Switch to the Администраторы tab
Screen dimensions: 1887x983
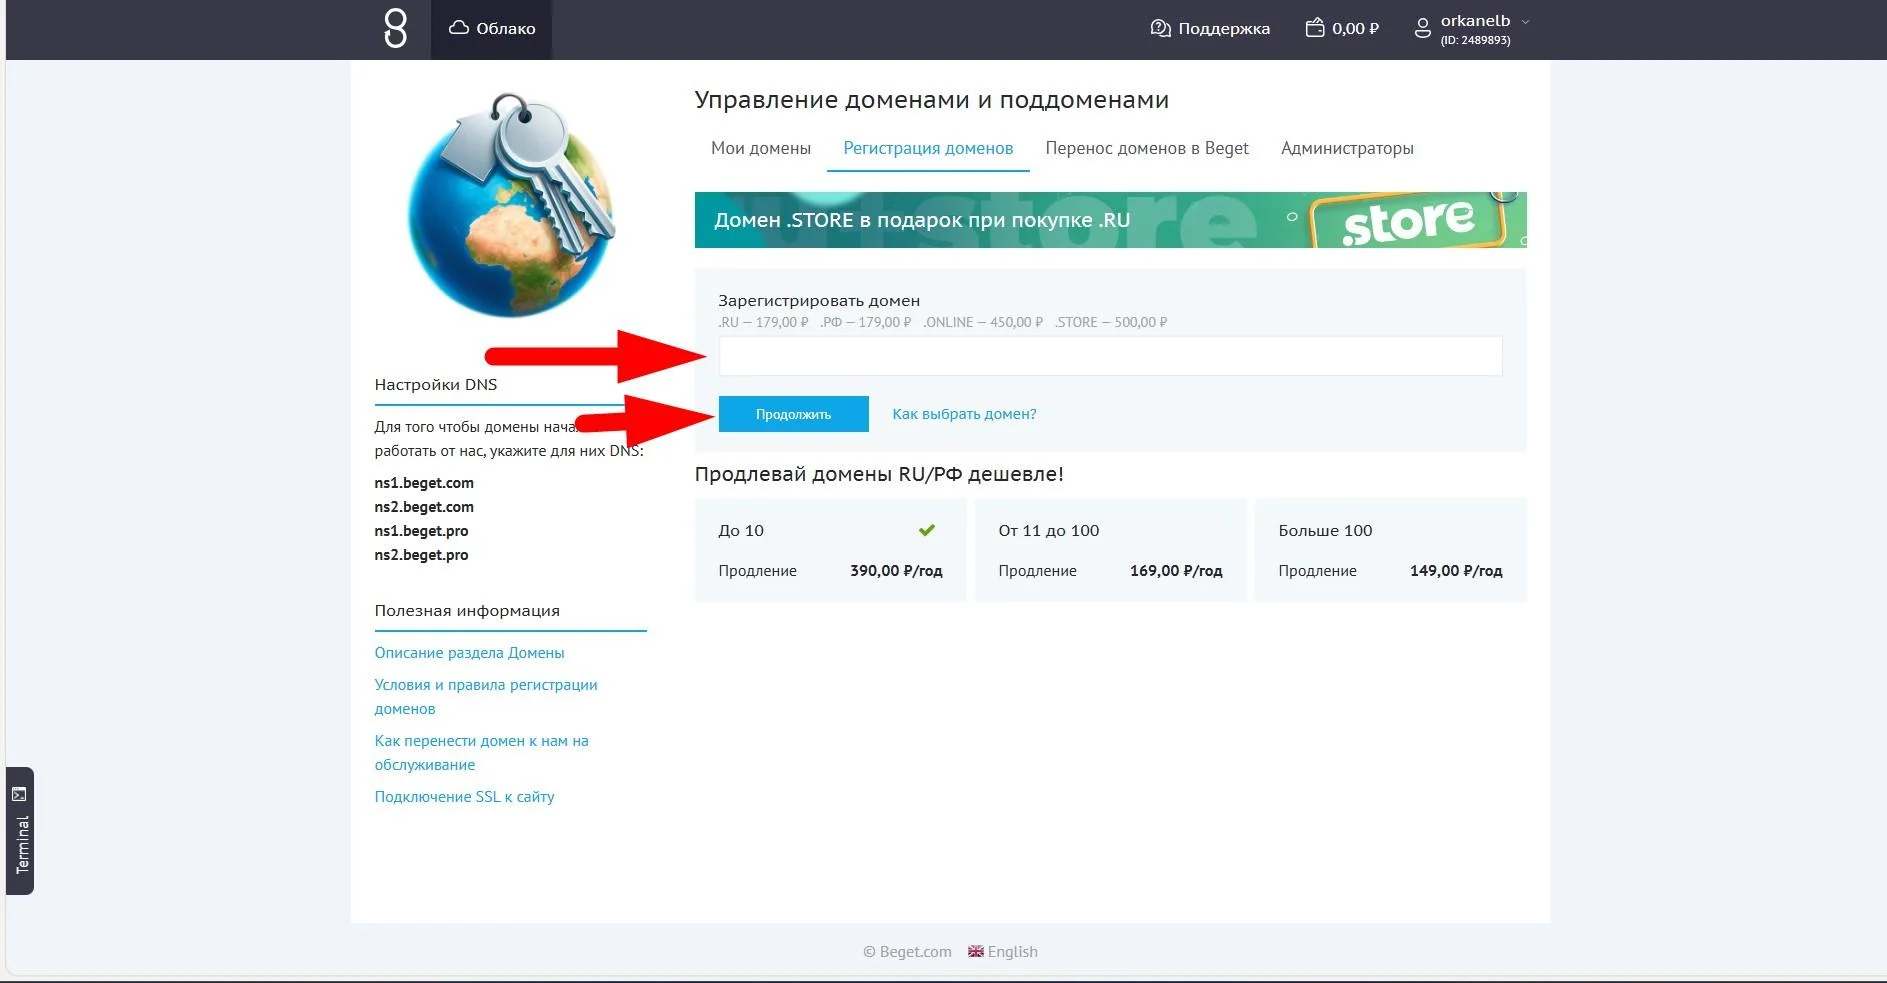1347,148
